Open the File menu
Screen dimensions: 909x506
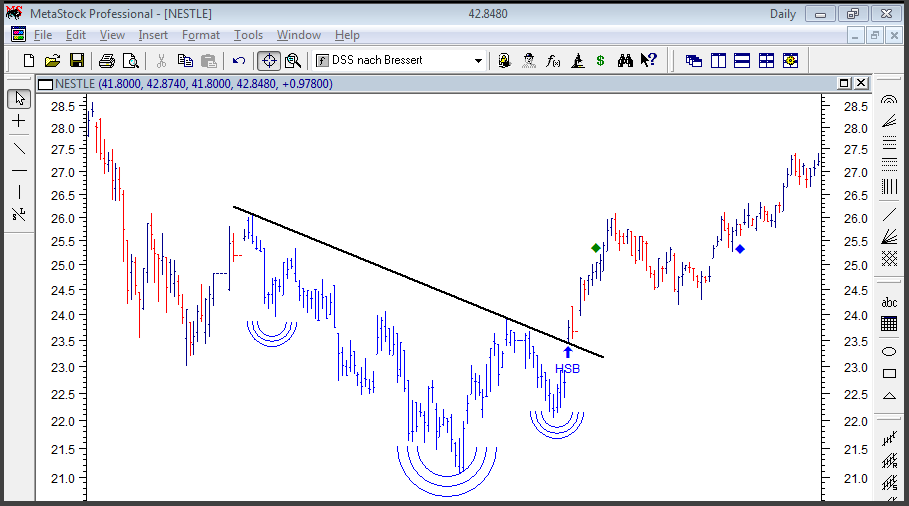[43, 35]
